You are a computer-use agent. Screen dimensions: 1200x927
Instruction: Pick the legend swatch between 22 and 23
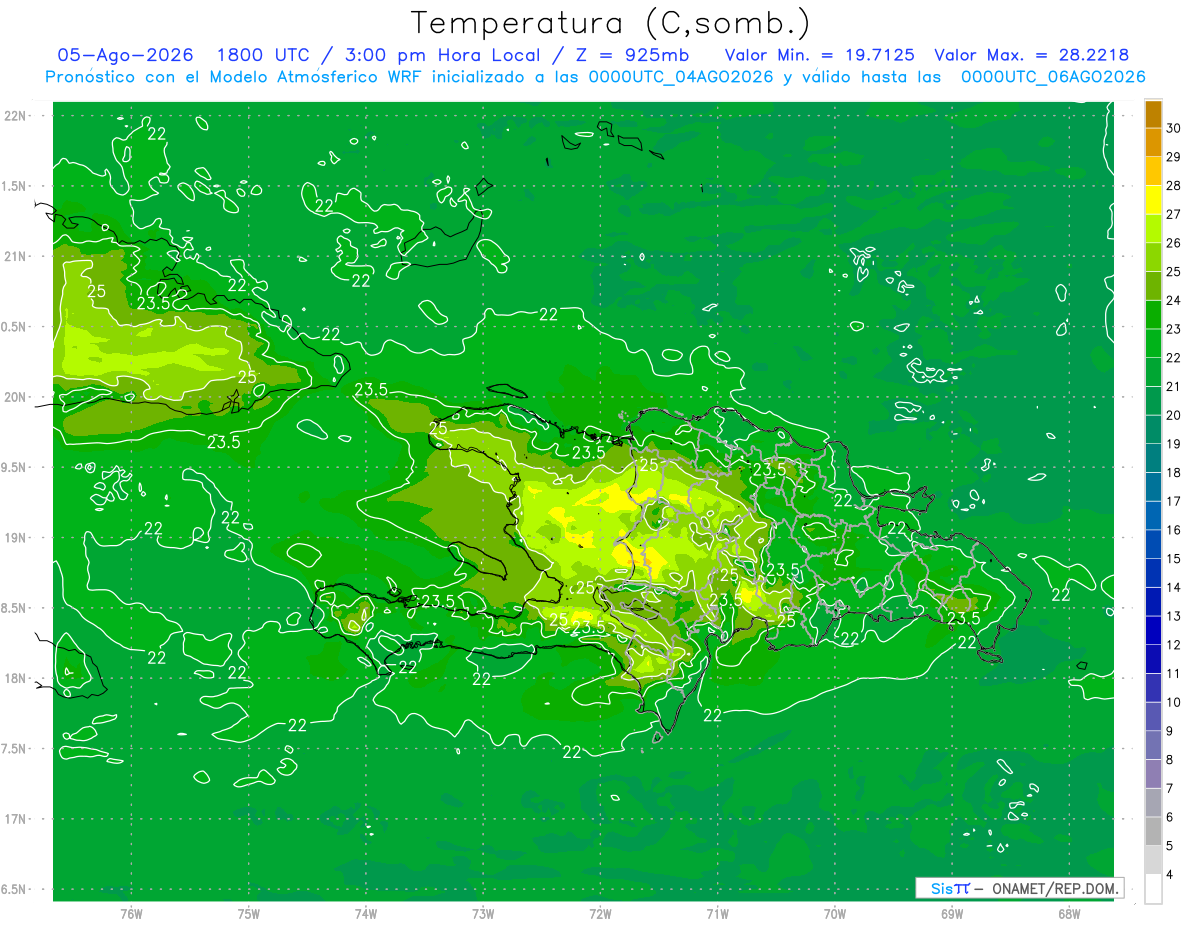[x=1153, y=343]
